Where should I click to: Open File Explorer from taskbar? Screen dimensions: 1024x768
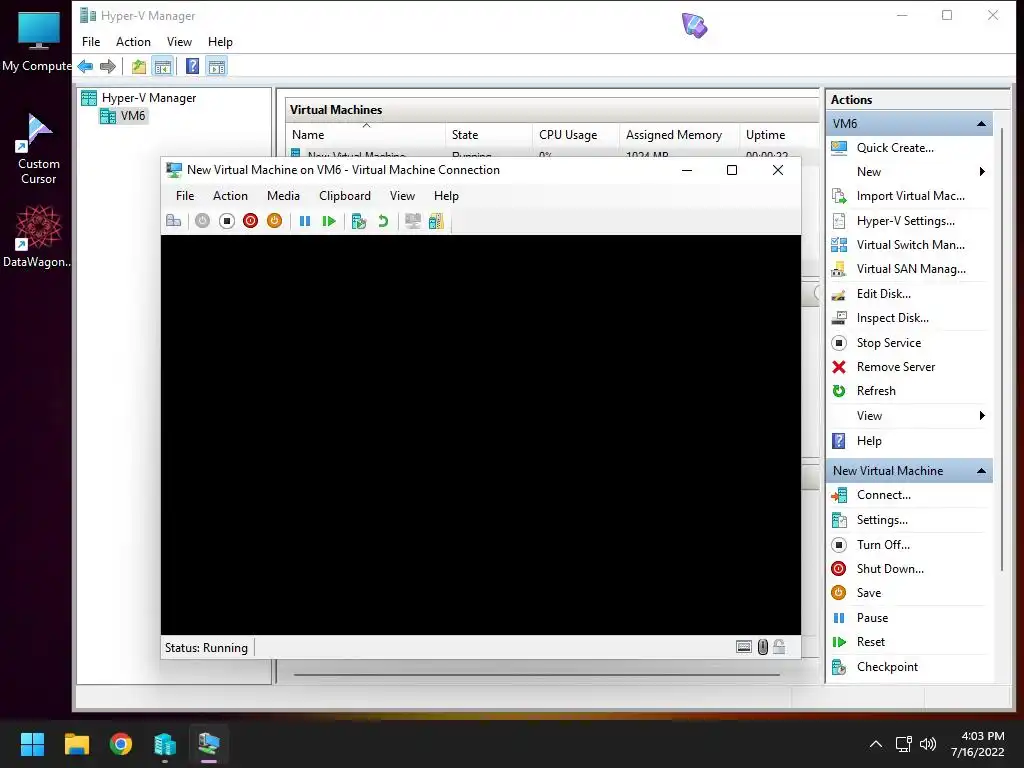tap(76, 744)
